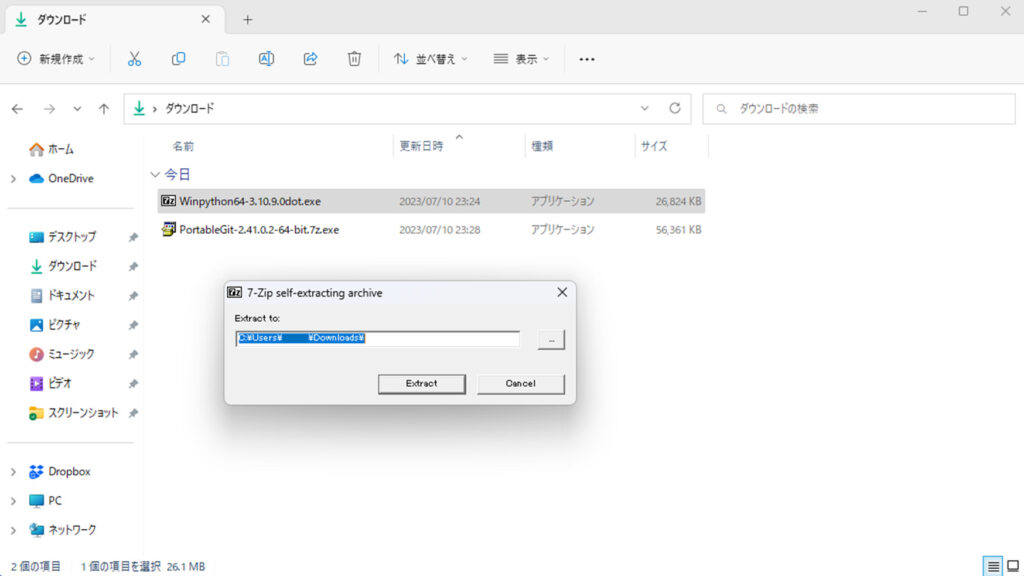Collapse the 今日 group header
The width and height of the screenshot is (1024, 576).
155,174
